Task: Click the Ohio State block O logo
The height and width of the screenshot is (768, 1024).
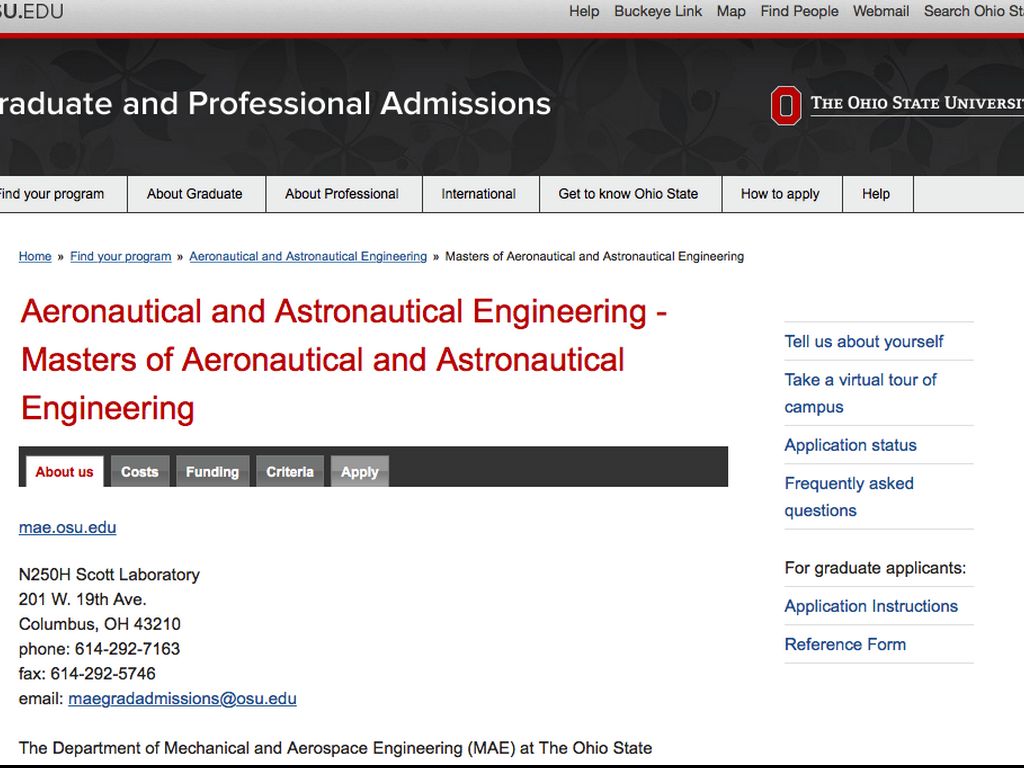Action: point(786,105)
